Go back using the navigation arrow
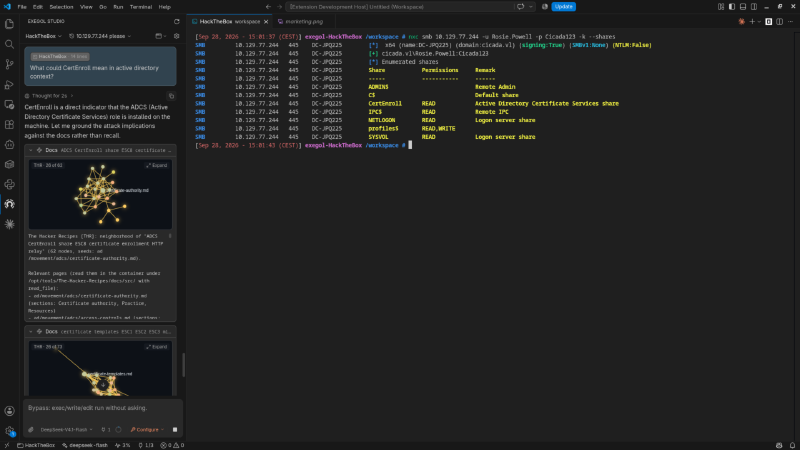Image resolution: width=800 pixels, height=450 pixels. click(x=268, y=7)
